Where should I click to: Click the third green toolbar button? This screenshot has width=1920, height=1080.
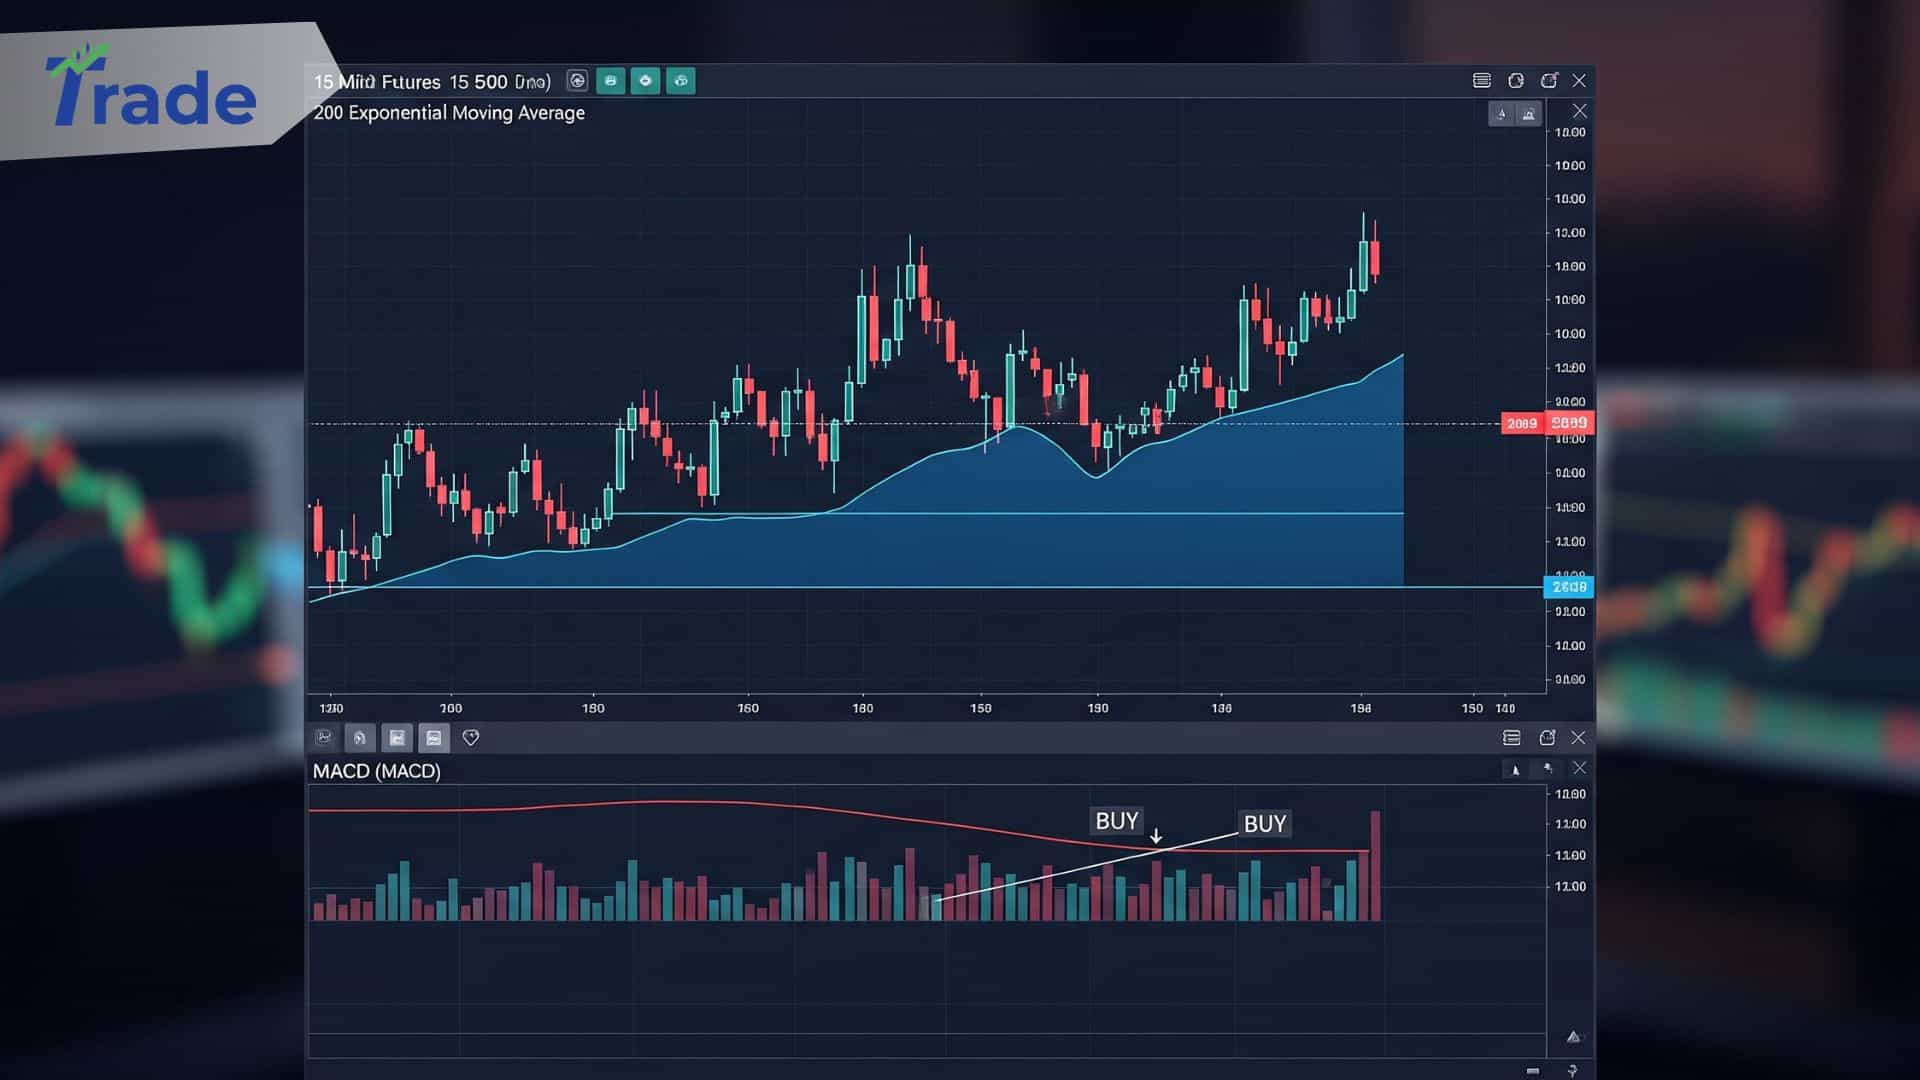click(681, 81)
